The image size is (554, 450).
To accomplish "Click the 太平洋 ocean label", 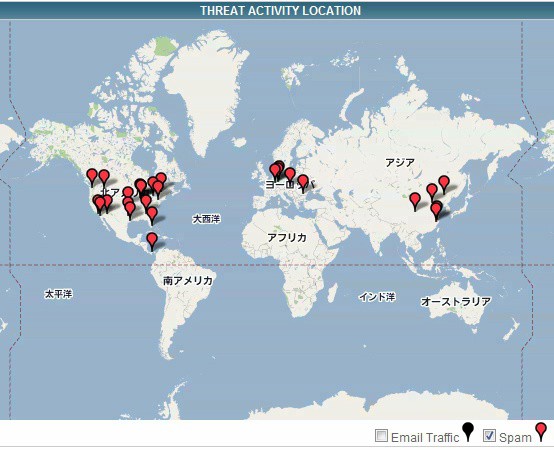I will click(x=59, y=294).
